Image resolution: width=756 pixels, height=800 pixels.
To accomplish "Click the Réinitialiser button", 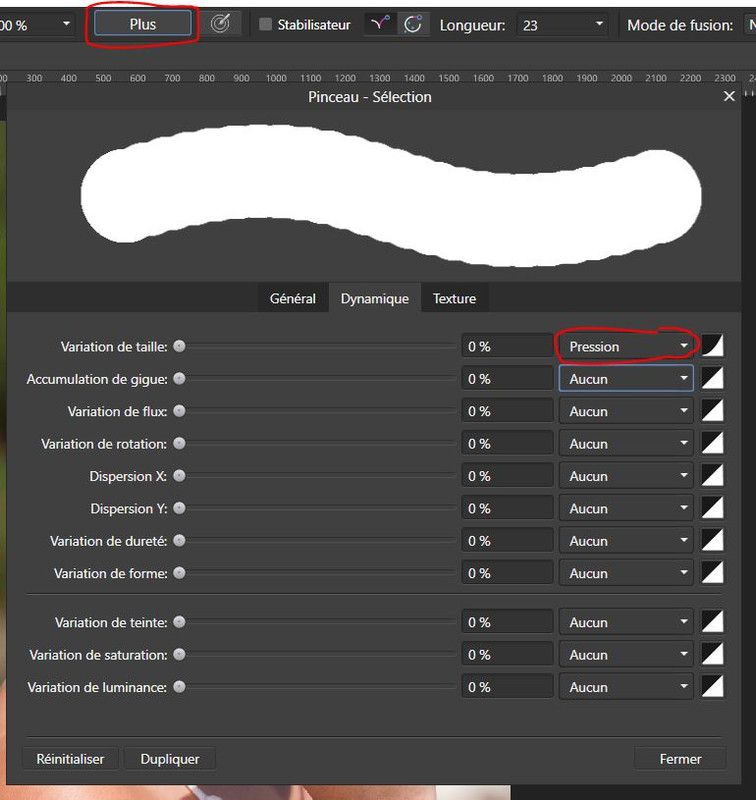I will [70, 759].
